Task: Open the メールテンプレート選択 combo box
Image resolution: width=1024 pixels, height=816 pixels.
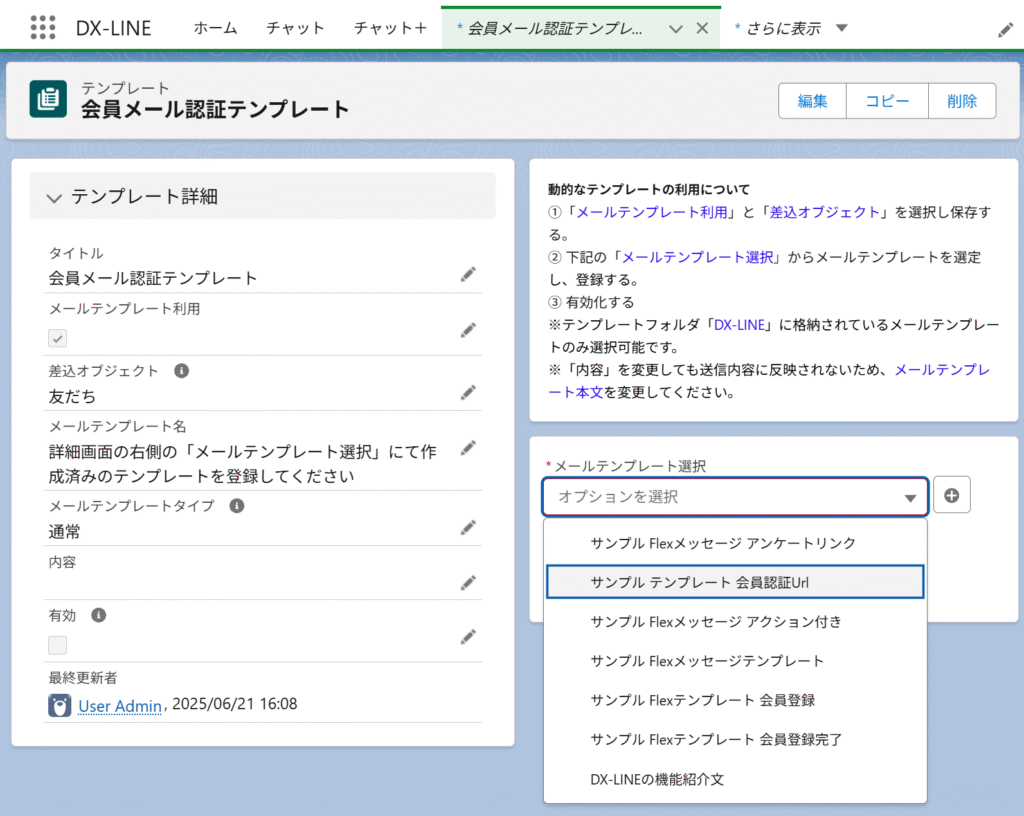Action: click(736, 497)
